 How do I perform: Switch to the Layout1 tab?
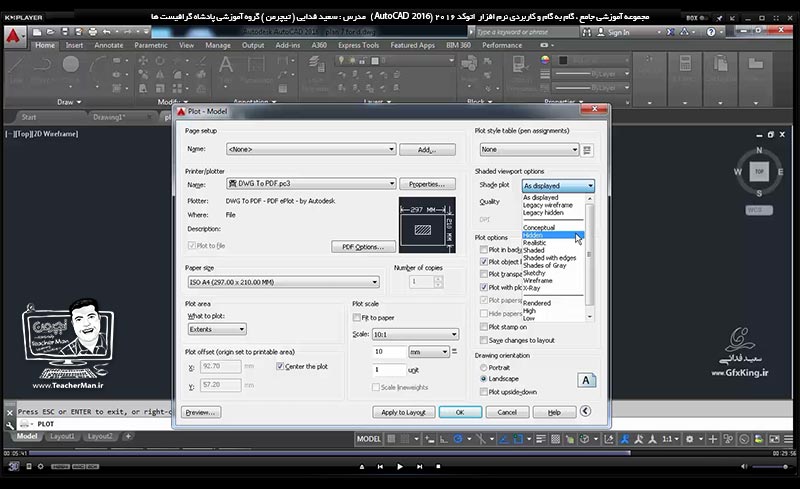[x=62, y=436]
